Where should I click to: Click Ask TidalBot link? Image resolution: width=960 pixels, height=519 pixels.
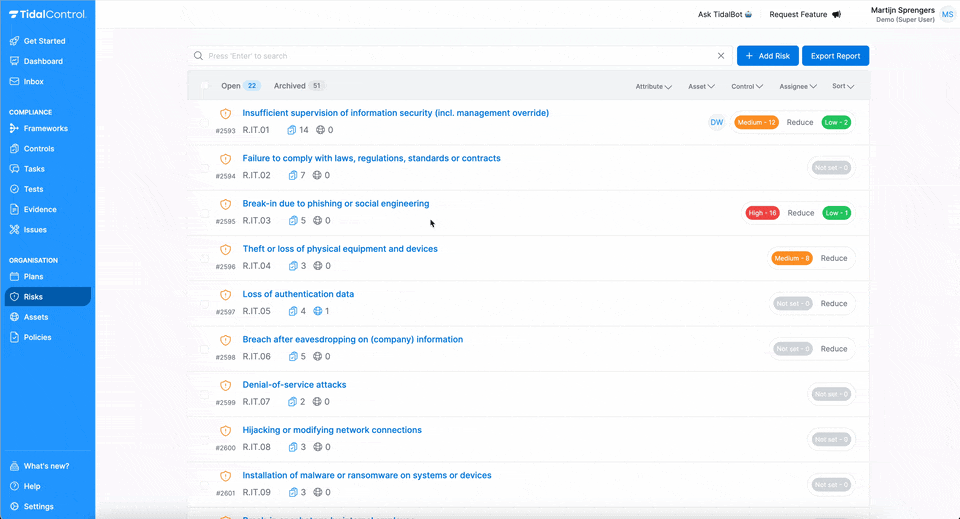725,14
